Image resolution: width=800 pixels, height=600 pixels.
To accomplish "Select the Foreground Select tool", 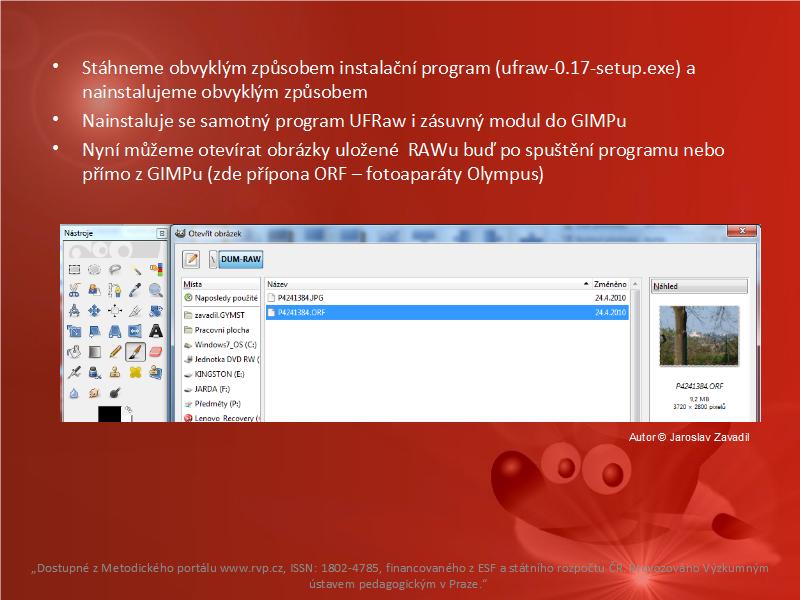I will click(x=94, y=290).
